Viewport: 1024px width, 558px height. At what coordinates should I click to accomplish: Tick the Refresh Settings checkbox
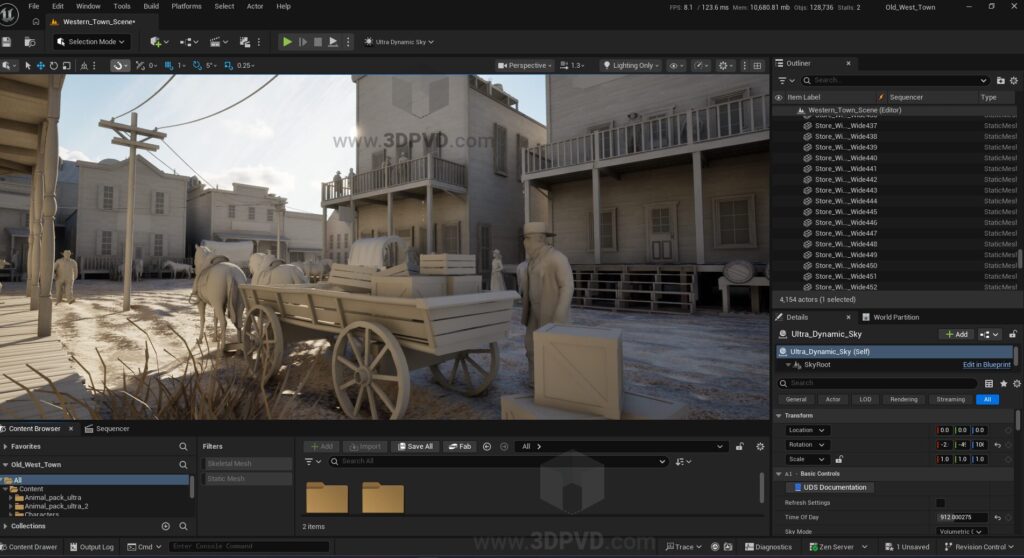(x=939, y=502)
